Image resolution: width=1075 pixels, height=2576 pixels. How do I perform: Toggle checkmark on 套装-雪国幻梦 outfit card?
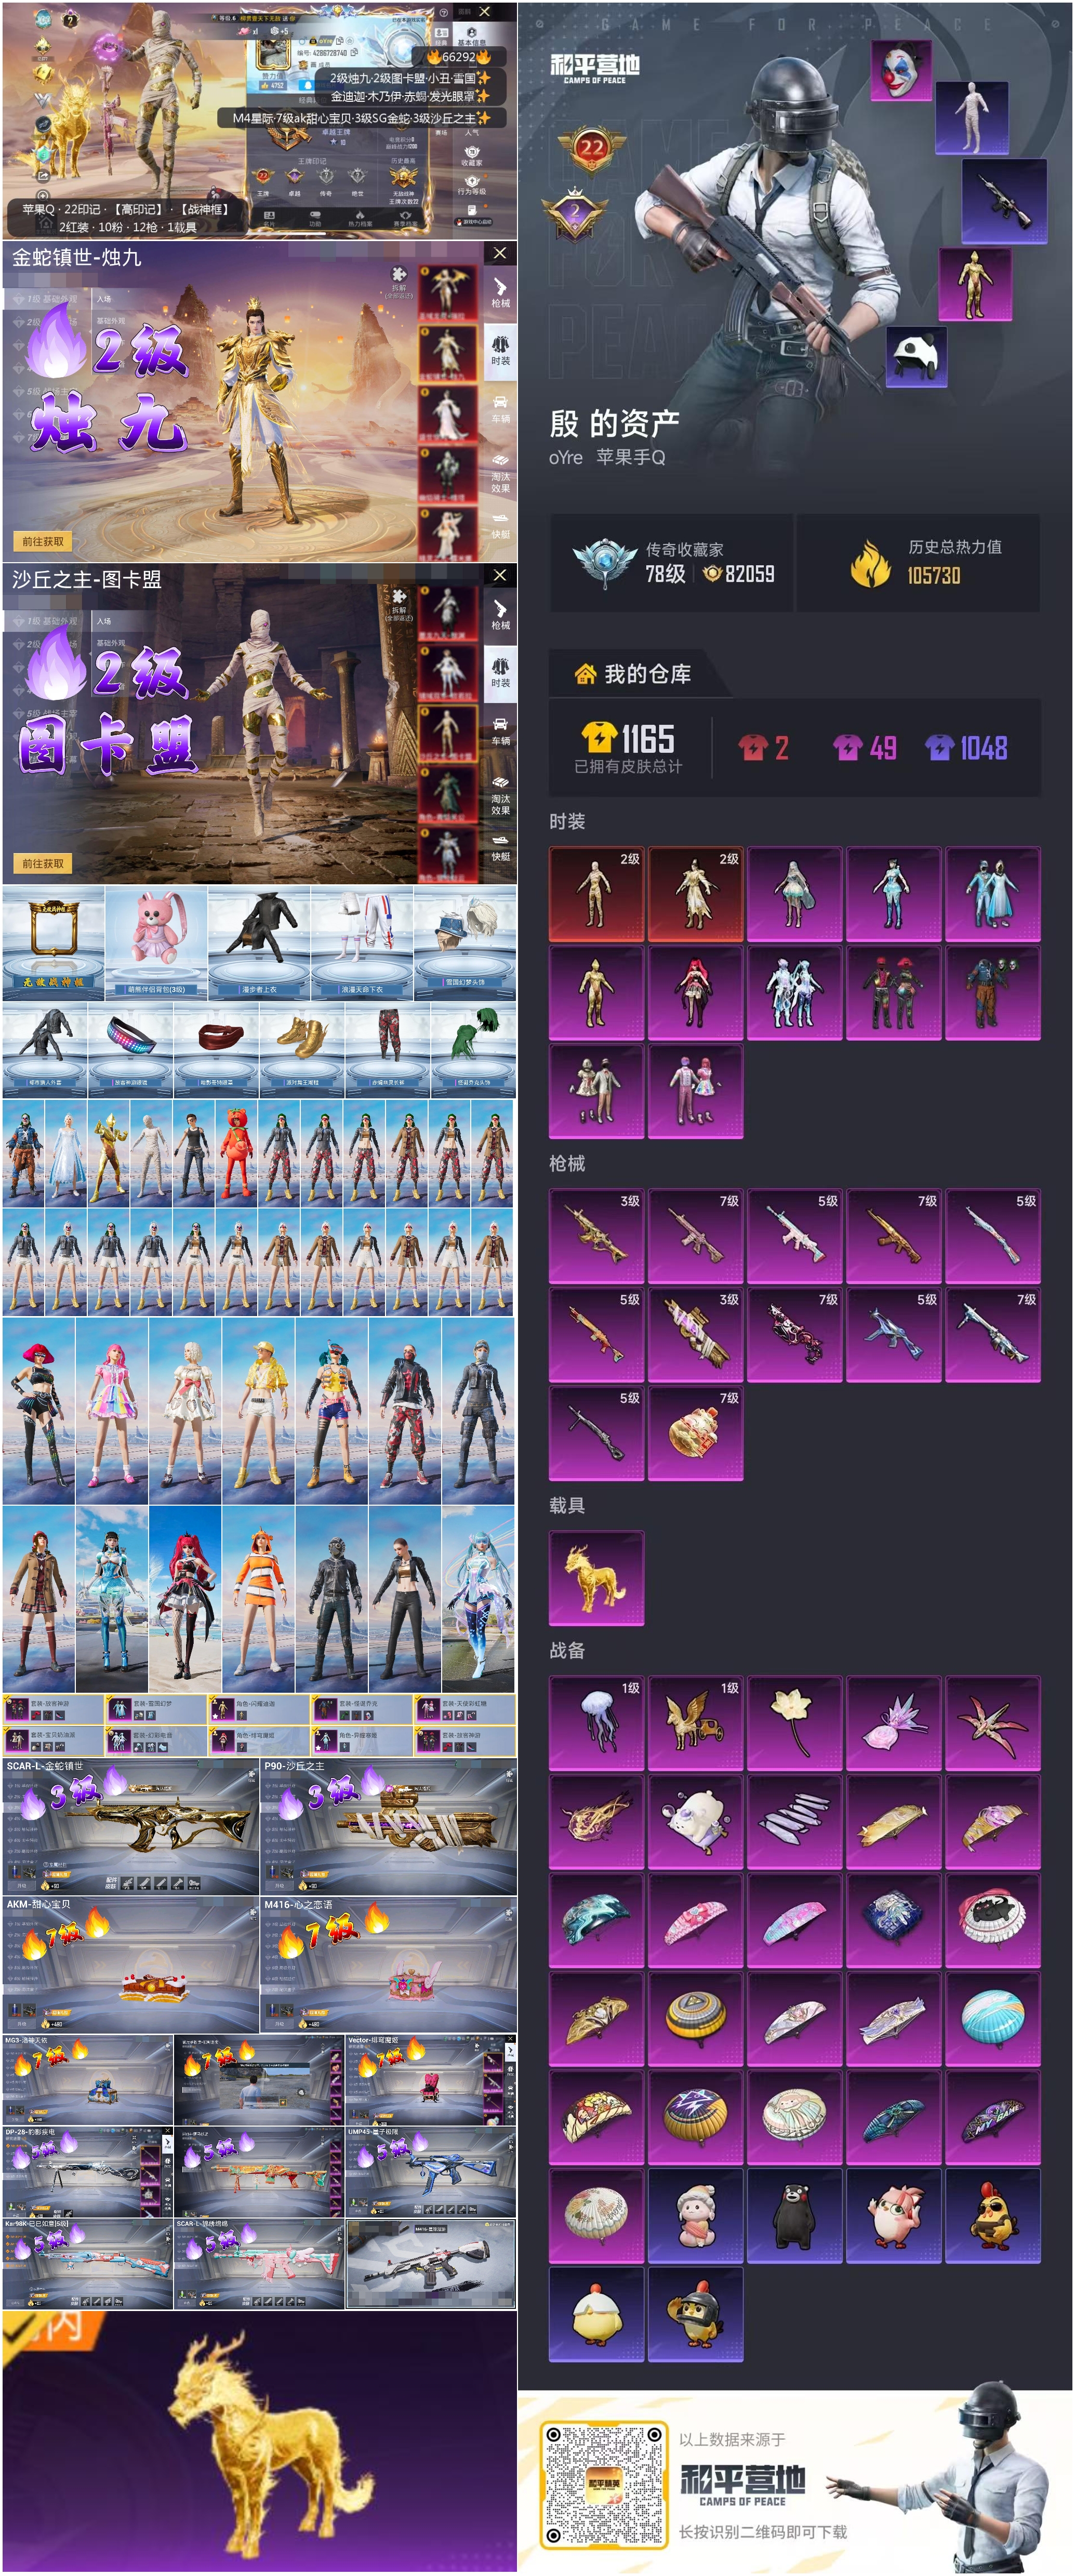(x=110, y=1698)
